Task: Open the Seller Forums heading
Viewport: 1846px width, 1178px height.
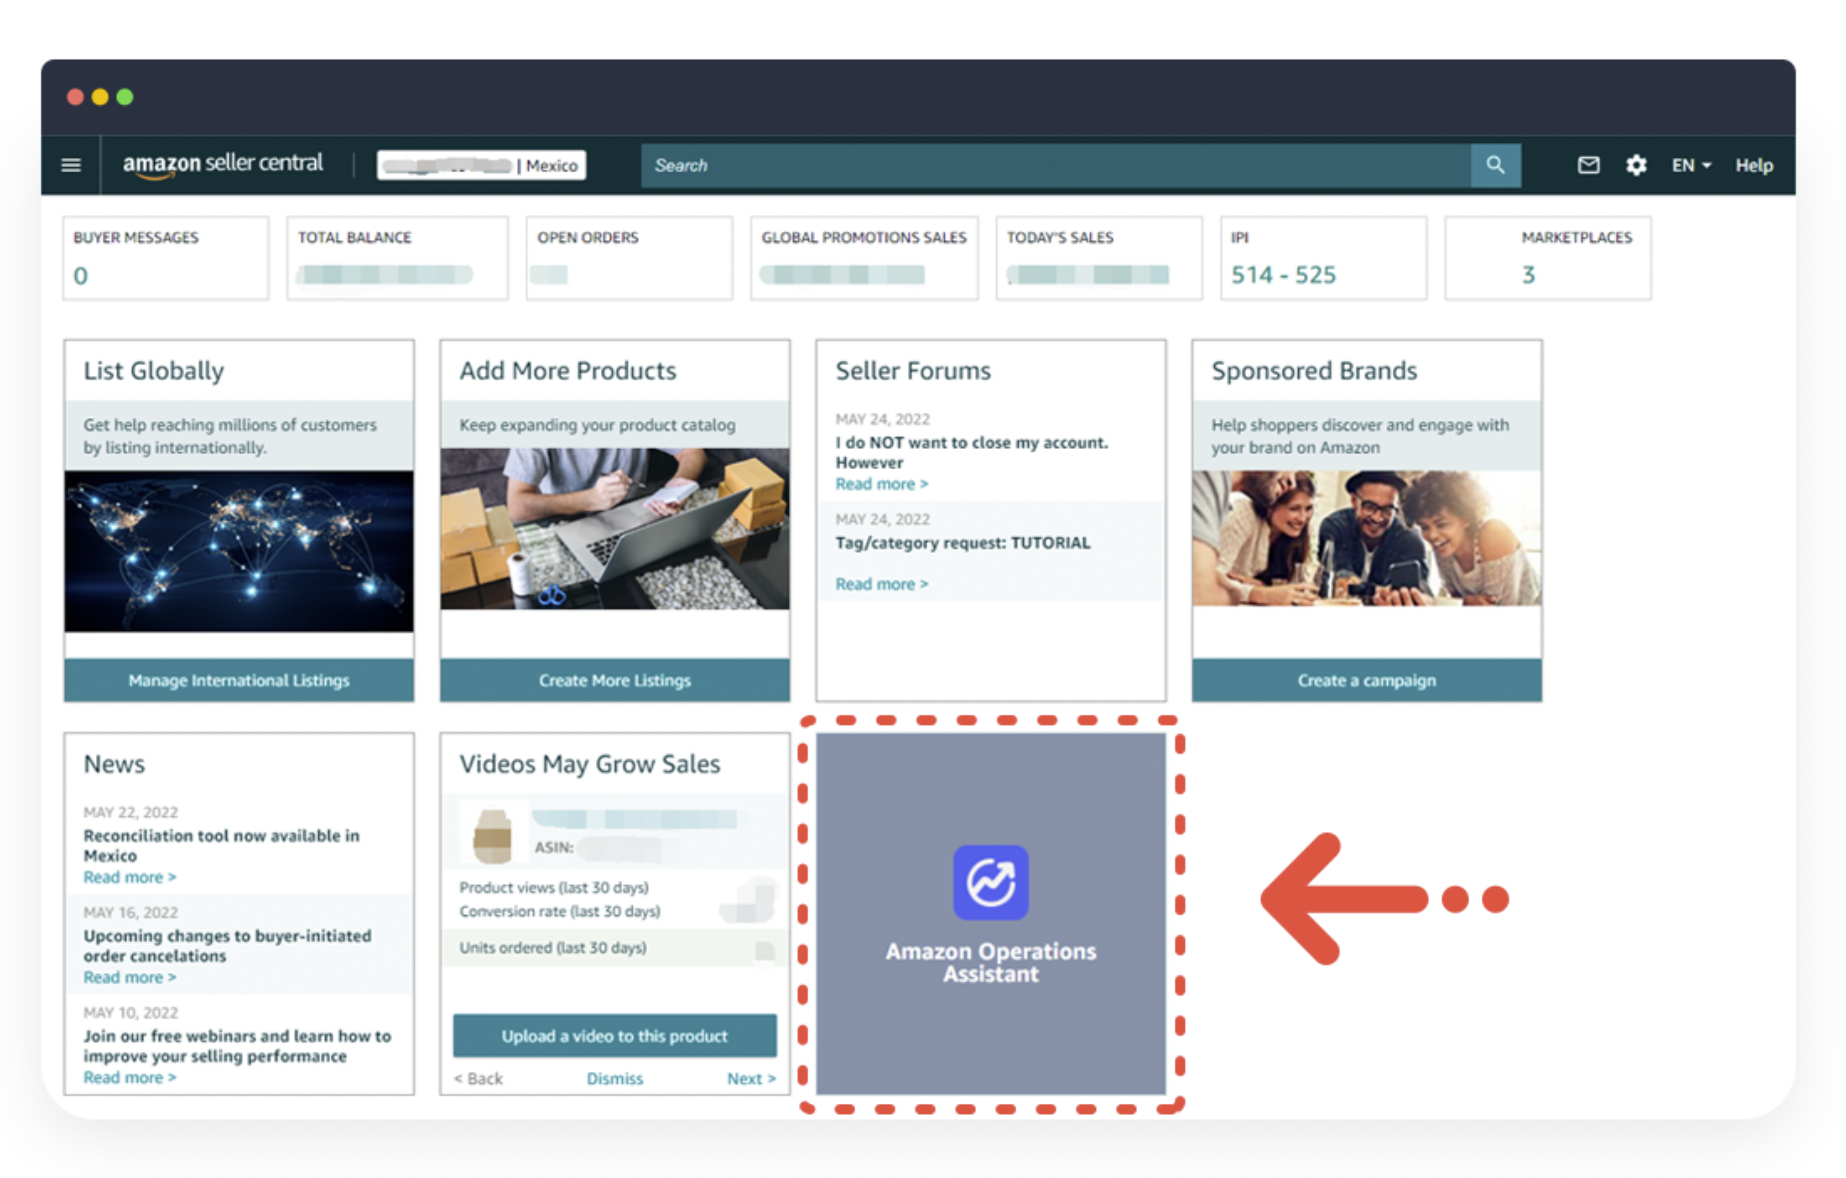Action: [913, 371]
